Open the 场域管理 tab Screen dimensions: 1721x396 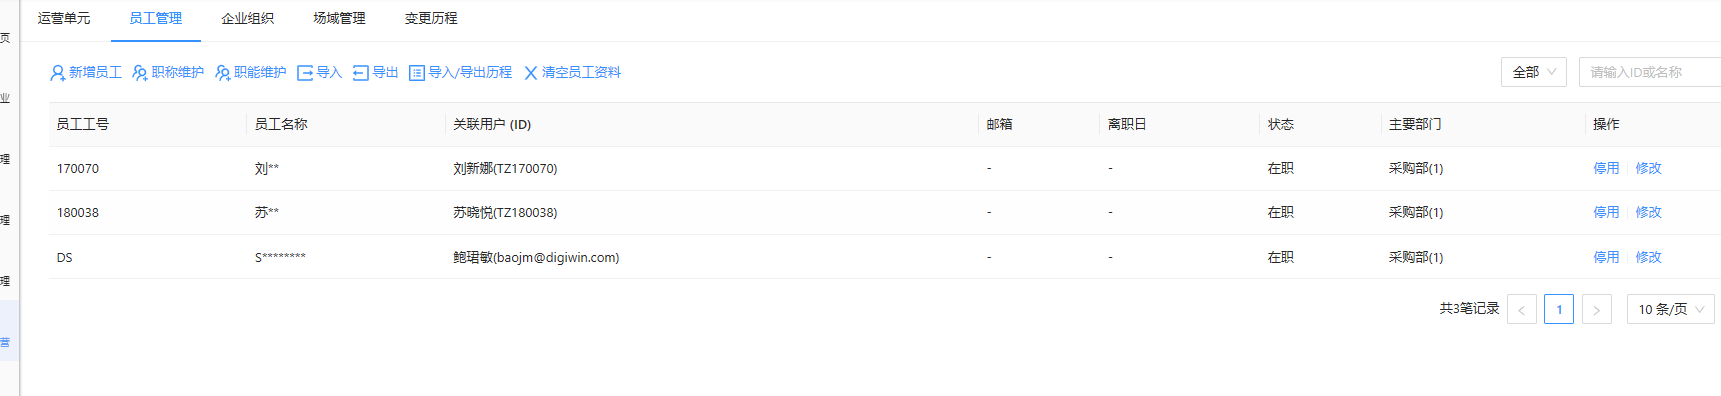(339, 19)
